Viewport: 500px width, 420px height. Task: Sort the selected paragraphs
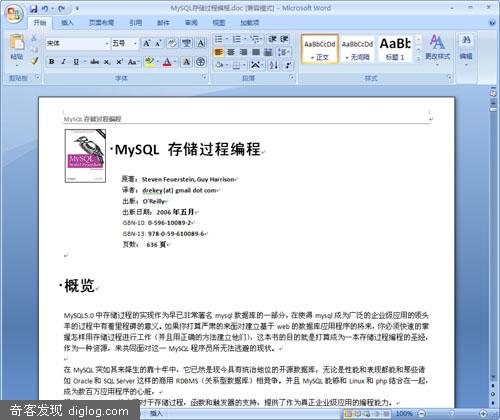coord(274,65)
